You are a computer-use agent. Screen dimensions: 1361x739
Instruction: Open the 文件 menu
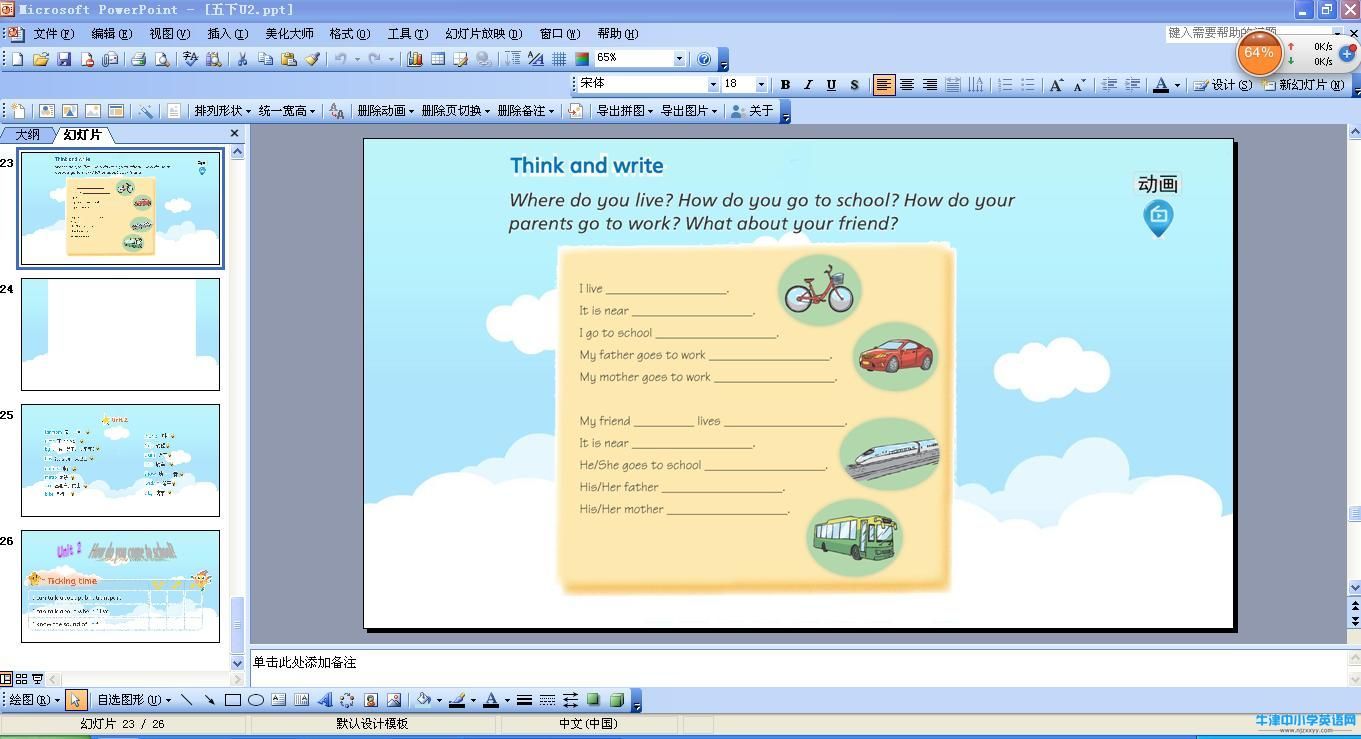(x=53, y=34)
